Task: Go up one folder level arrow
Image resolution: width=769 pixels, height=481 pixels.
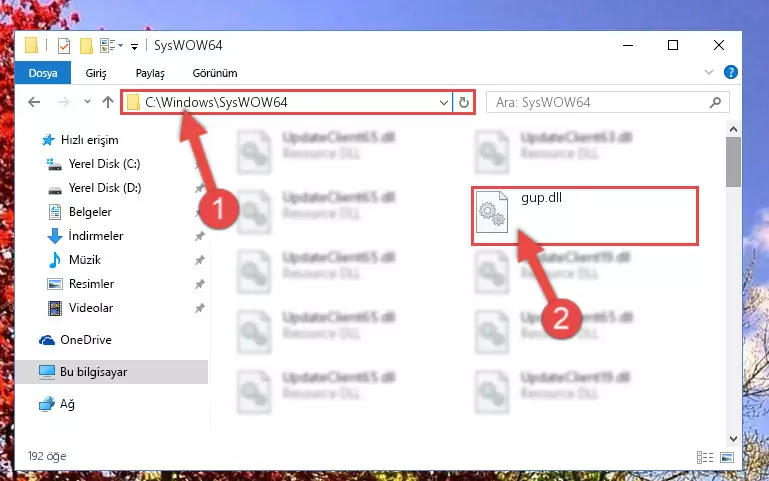Action: coord(108,102)
